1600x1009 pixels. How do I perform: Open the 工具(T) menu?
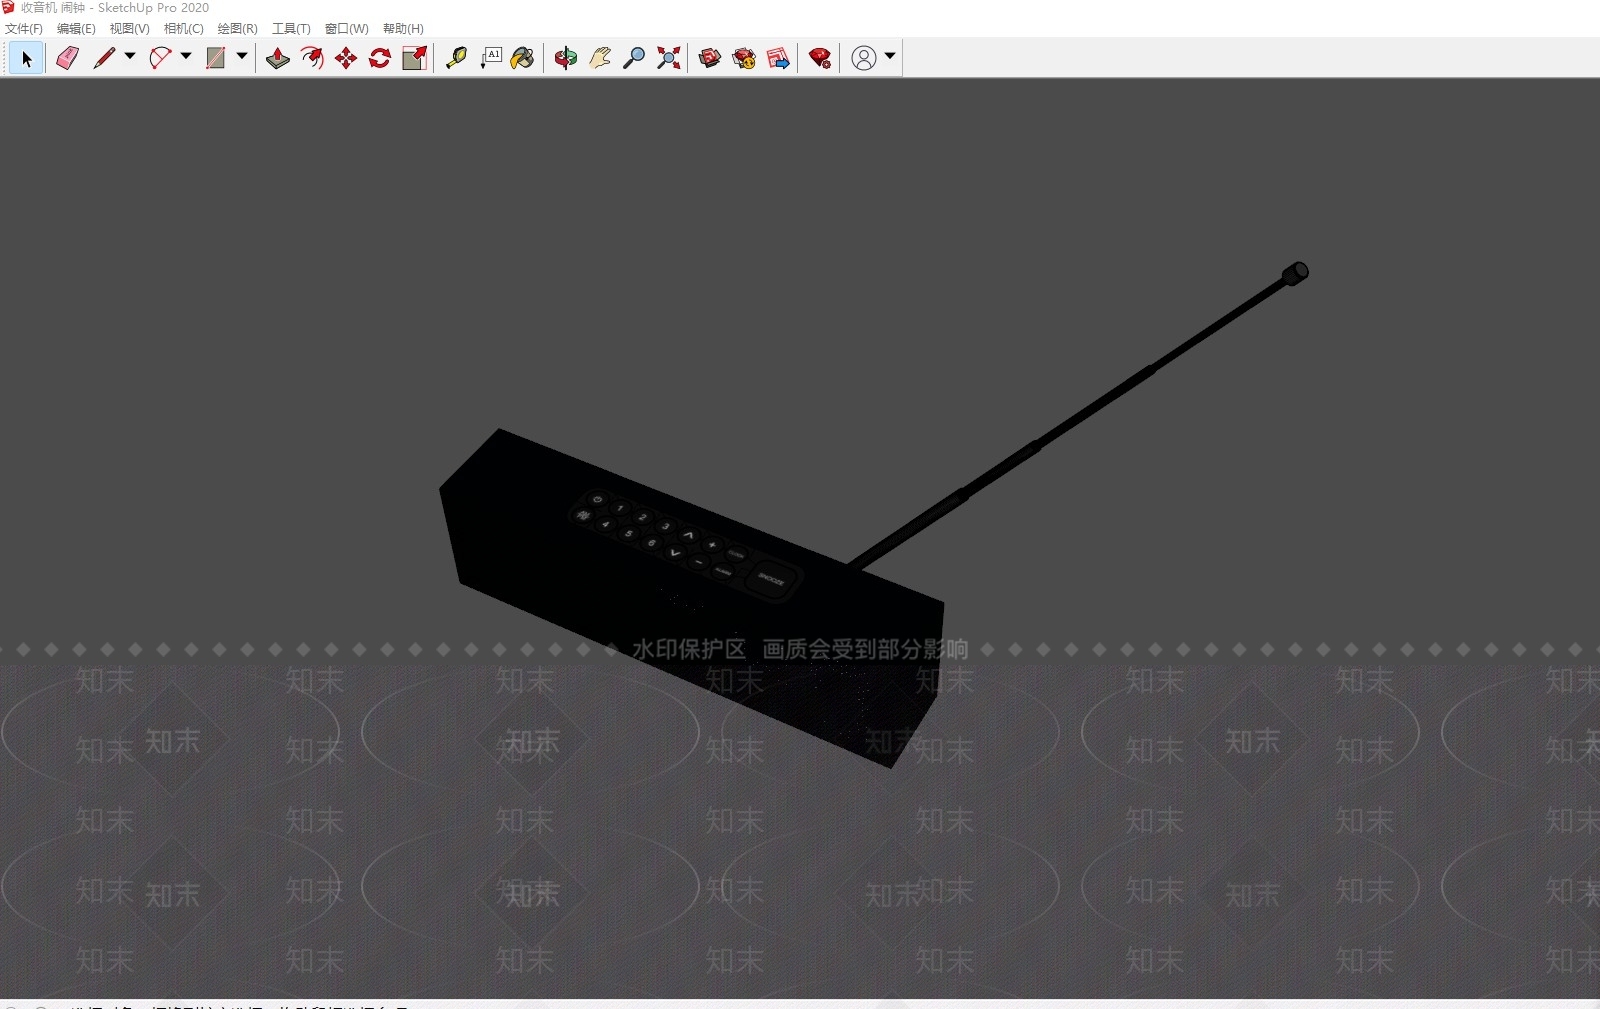292,29
